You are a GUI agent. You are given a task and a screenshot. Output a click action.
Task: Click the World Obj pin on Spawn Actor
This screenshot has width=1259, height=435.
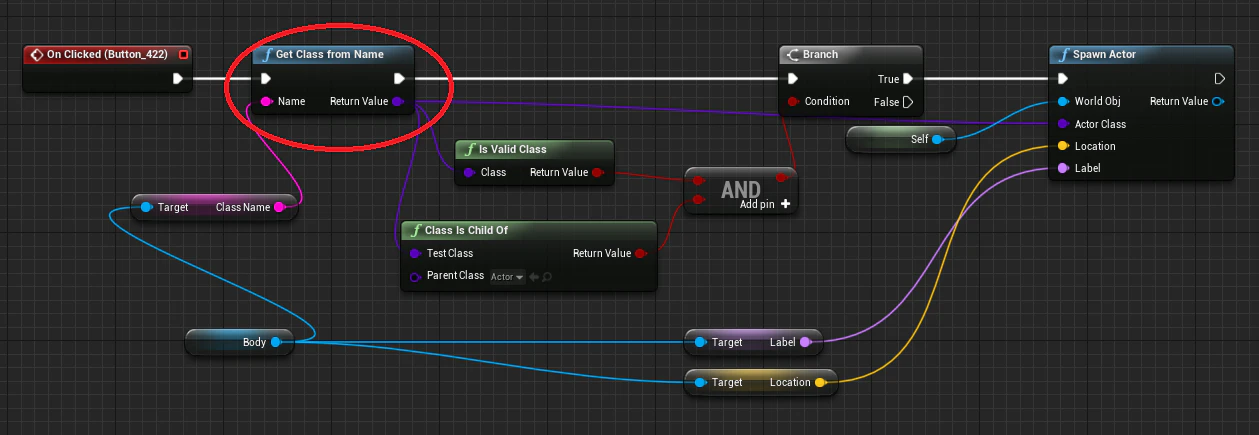coord(1064,101)
